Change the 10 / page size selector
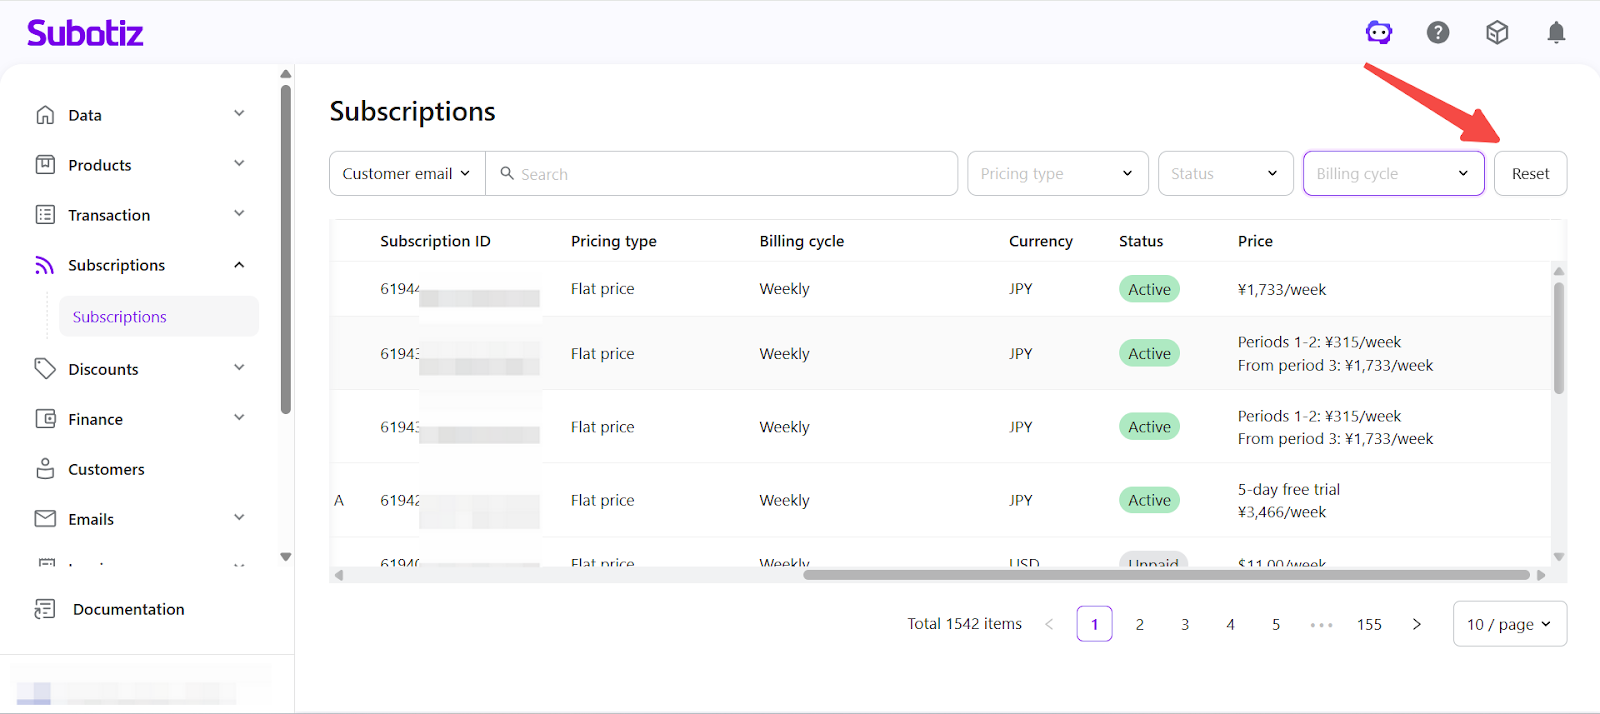 1509,624
